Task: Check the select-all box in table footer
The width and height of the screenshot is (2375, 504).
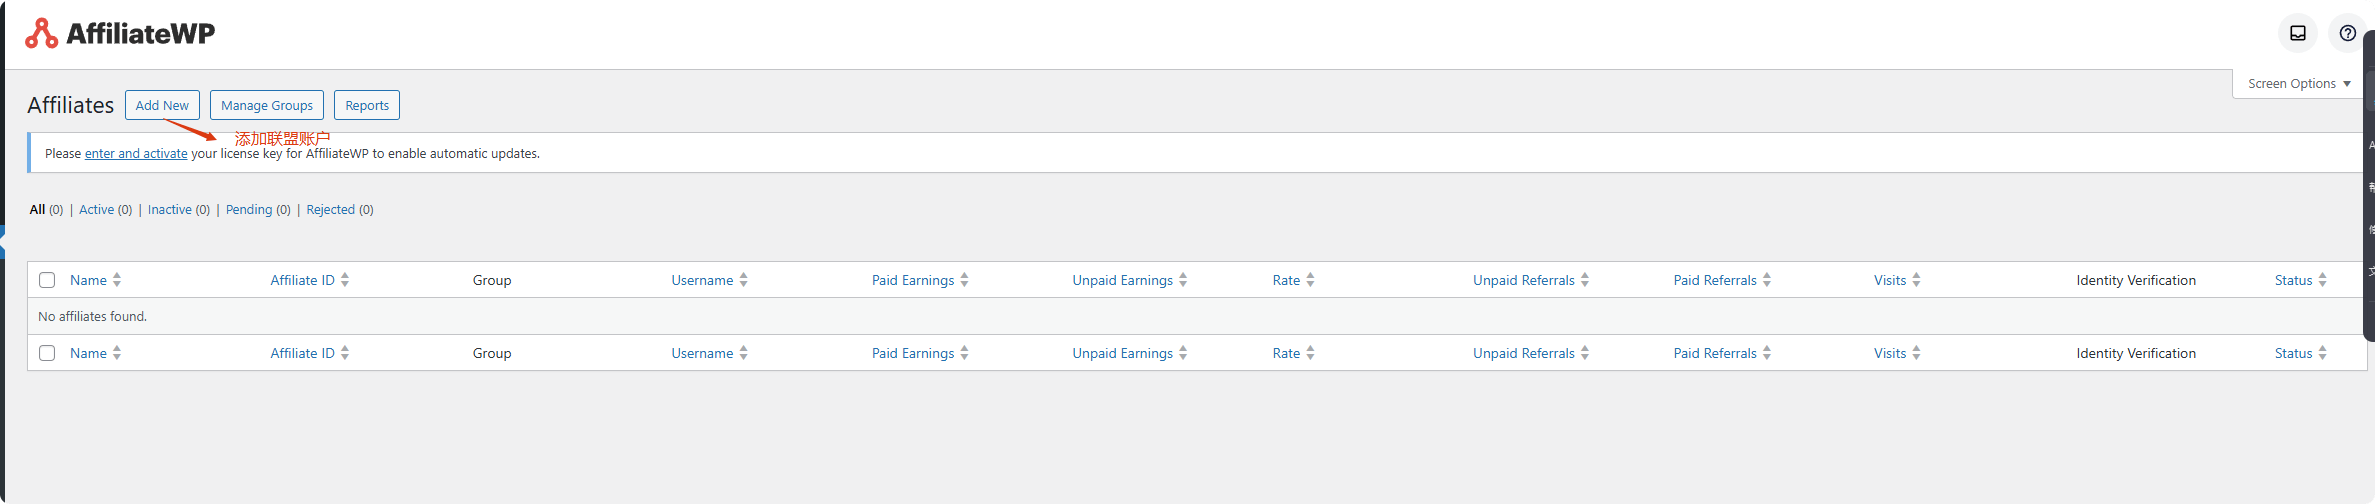Action: point(47,353)
